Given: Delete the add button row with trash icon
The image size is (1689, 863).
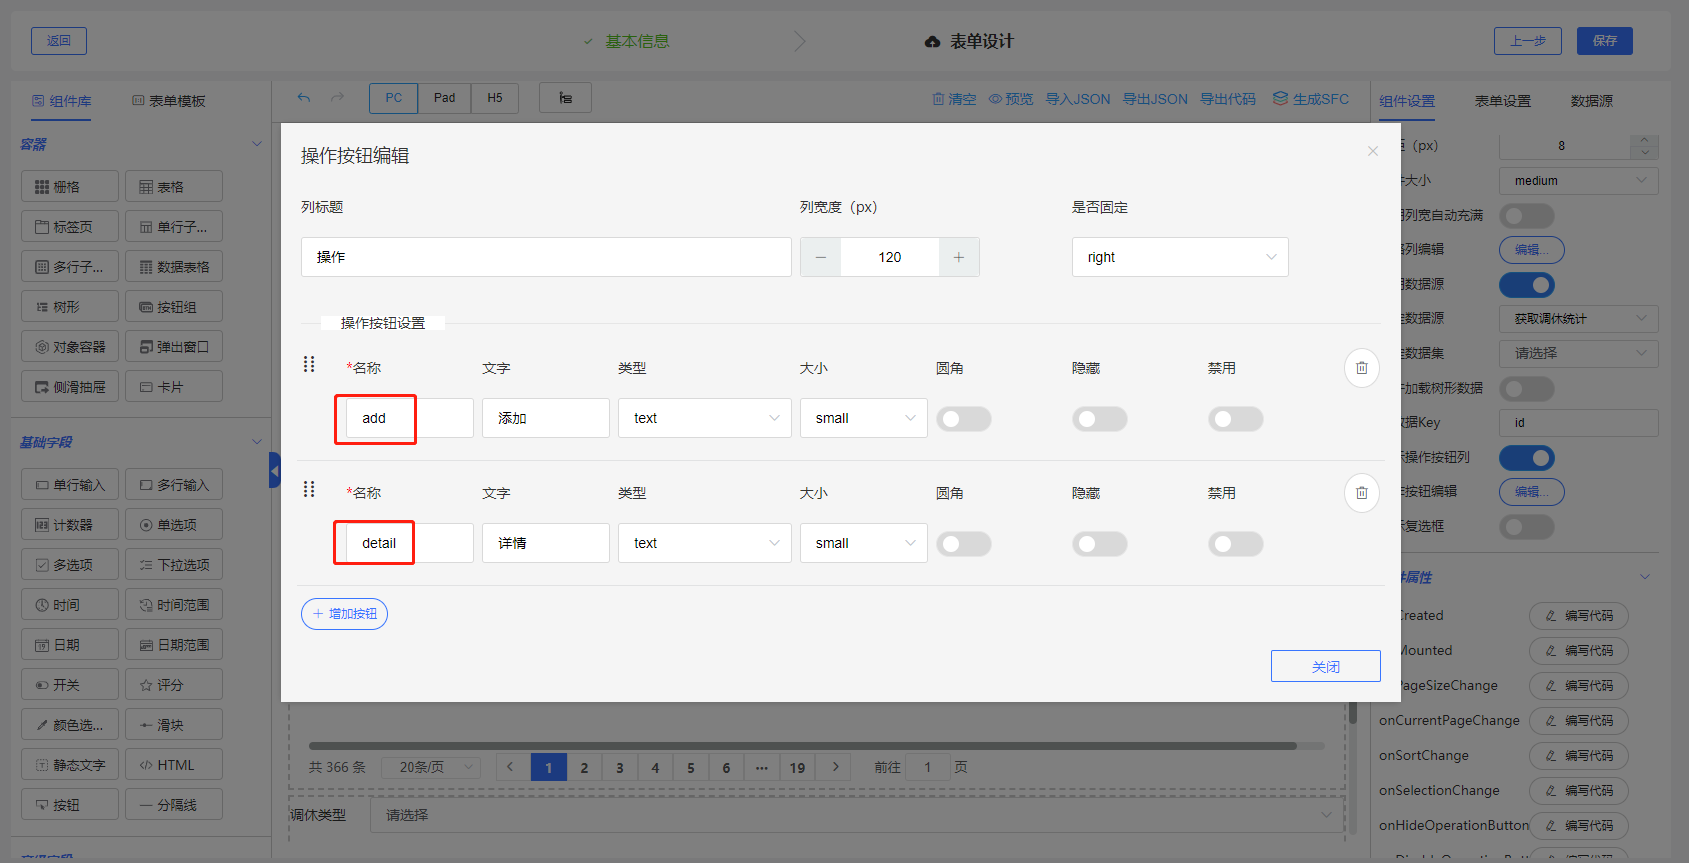Looking at the screenshot, I should [1361, 368].
